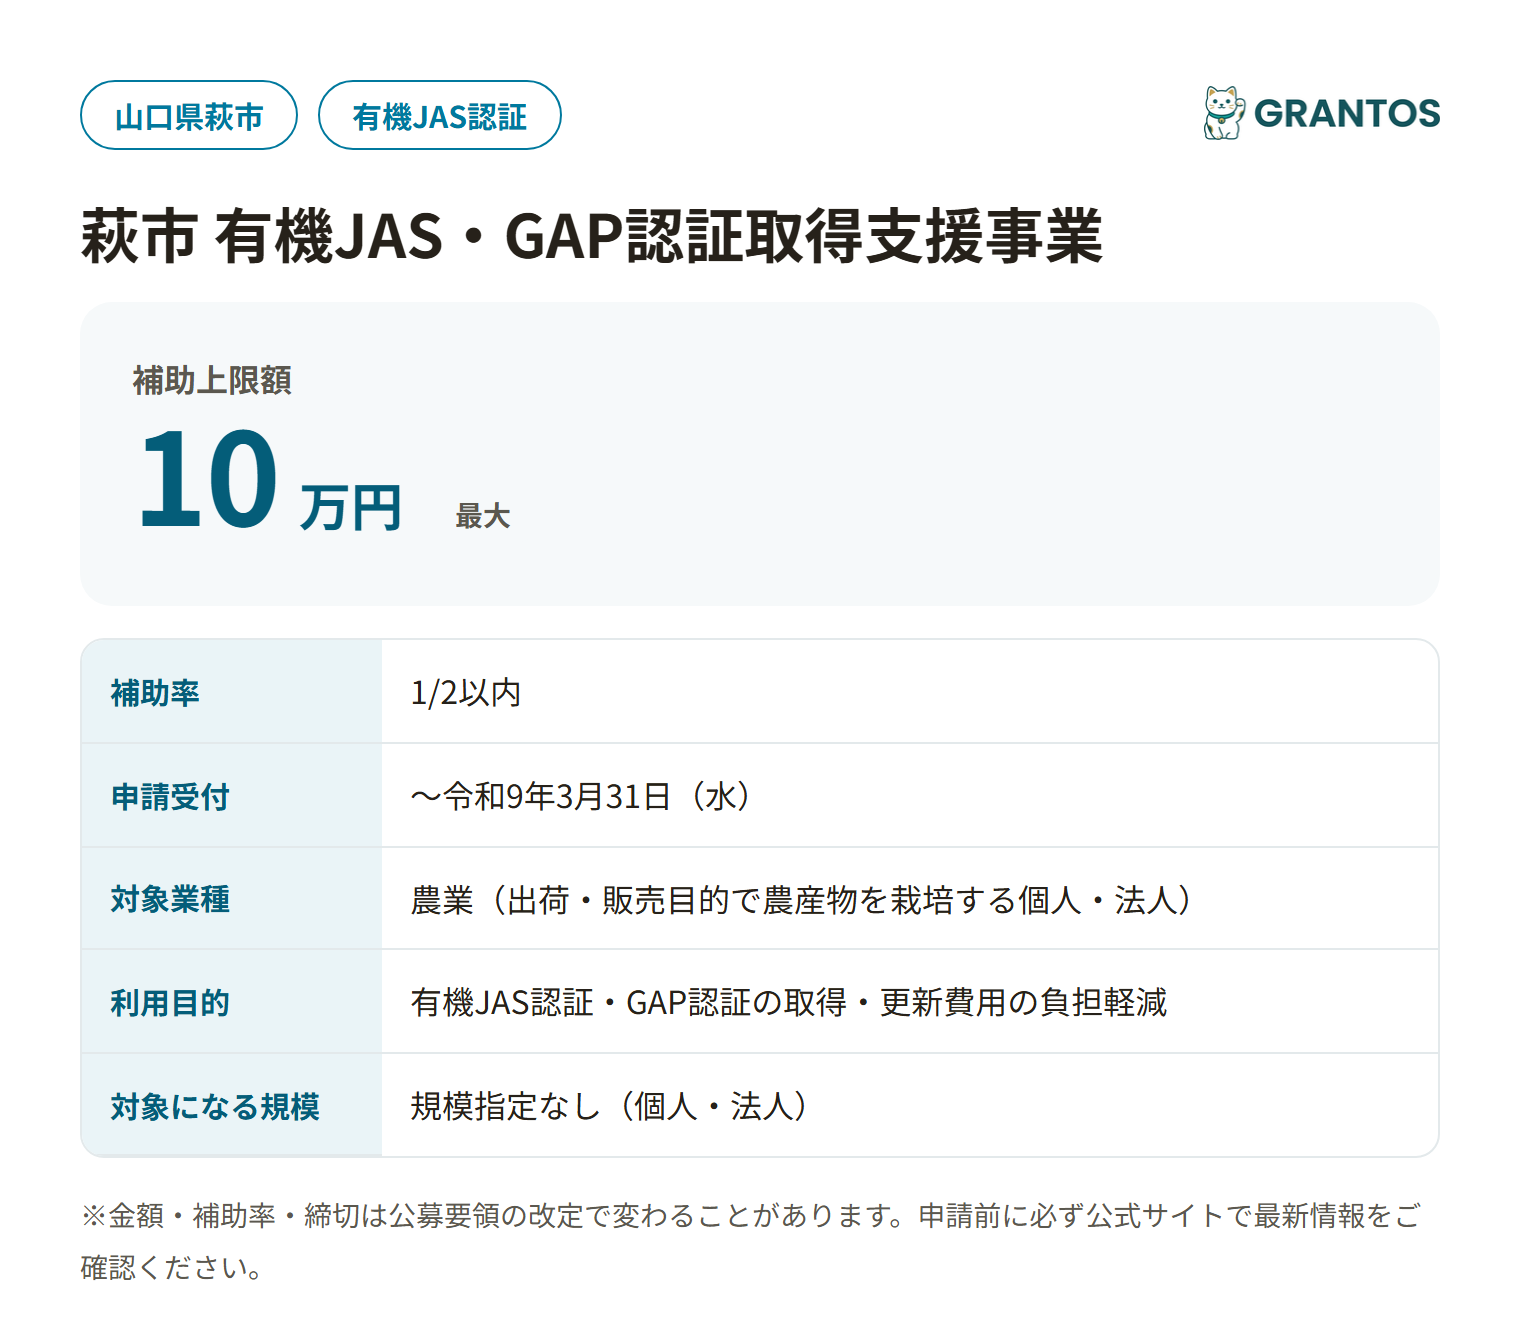Click the GRANTOS lucky cat logo icon
This screenshot has height=1318, width=1520.
coord(1224,113)
